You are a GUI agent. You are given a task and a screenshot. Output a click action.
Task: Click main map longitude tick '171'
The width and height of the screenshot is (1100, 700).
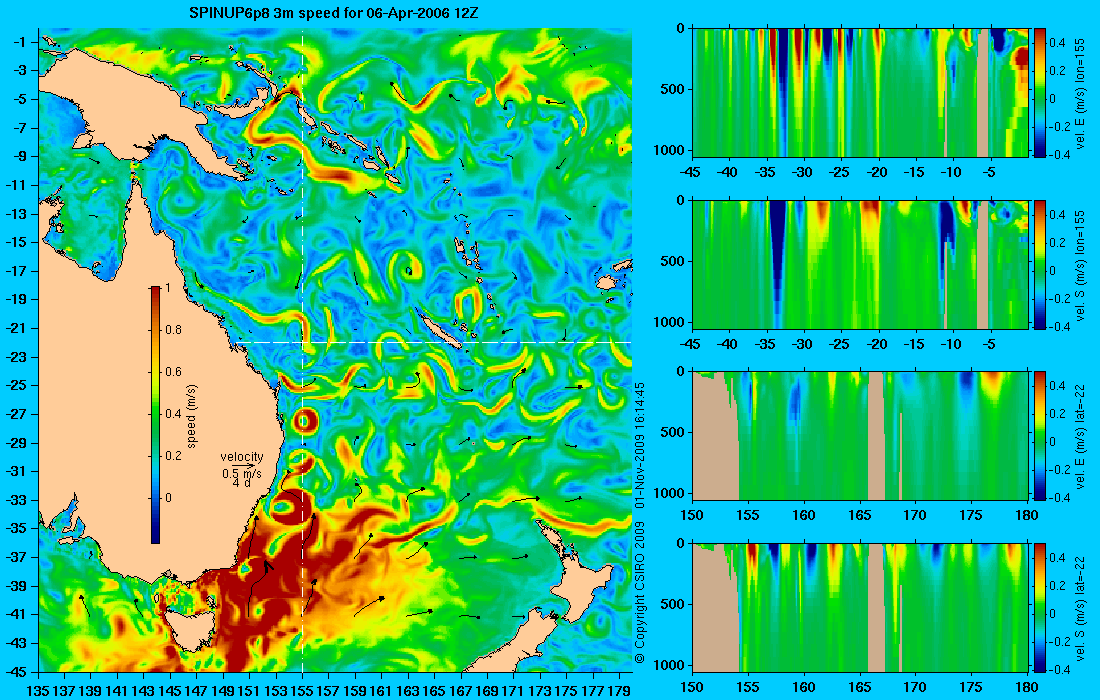click(x=514, y=691)
